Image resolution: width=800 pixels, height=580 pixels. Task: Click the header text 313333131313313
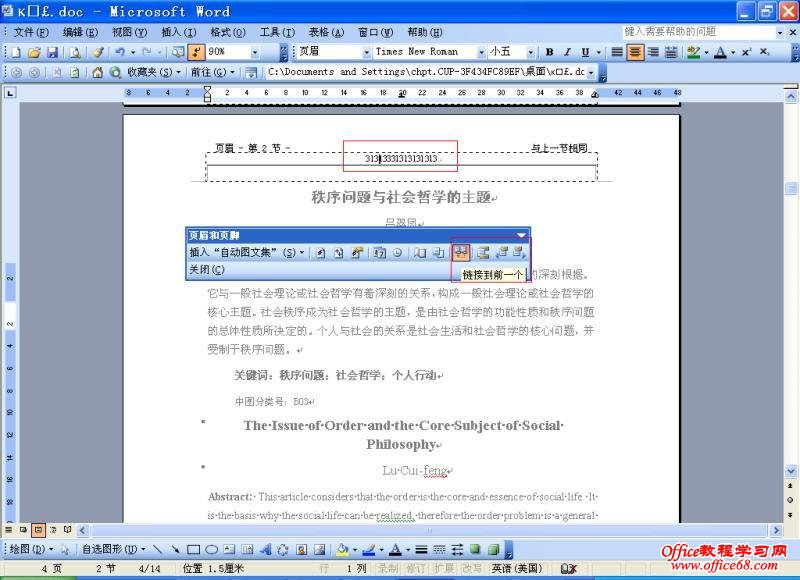coord(401,159)
